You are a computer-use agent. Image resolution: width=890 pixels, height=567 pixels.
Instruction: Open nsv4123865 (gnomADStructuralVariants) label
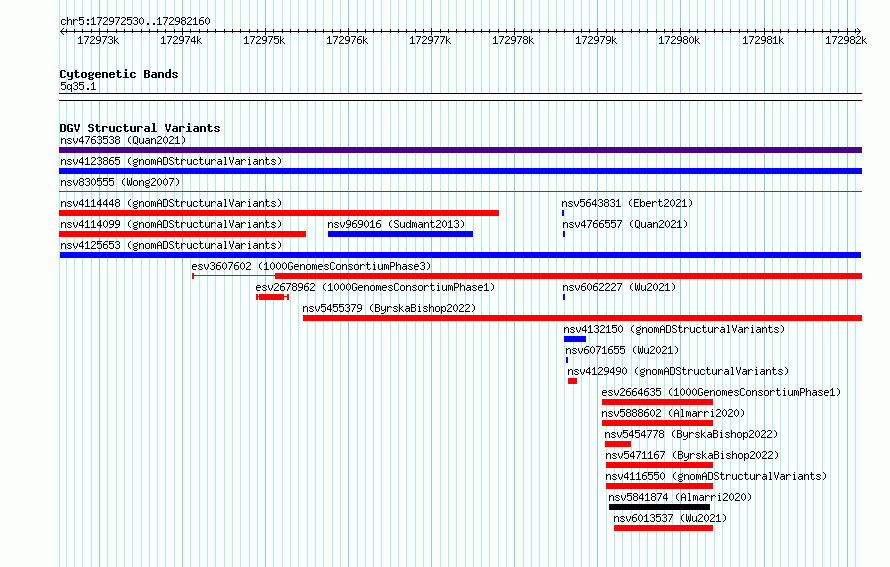[x=171, y=161]
